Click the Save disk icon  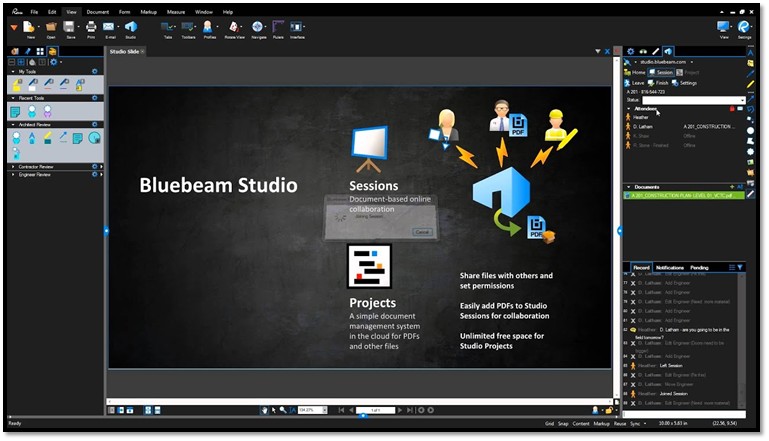[70, 29]
